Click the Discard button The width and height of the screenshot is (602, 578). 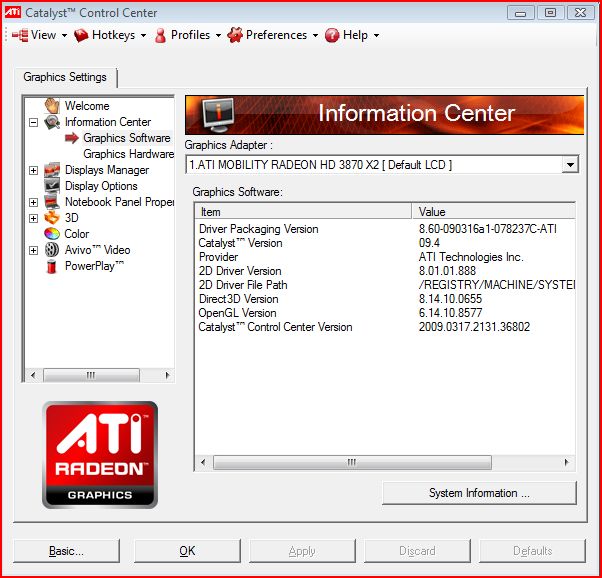point(417,551)
